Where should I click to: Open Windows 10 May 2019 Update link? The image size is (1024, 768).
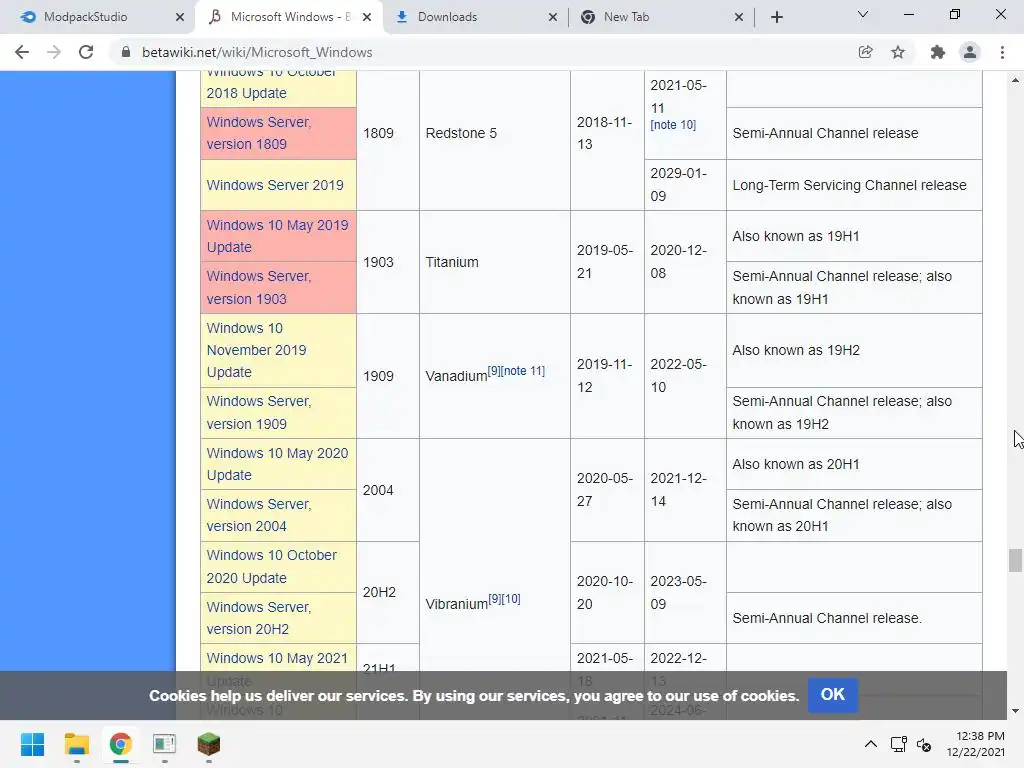[x=278, y=236]
